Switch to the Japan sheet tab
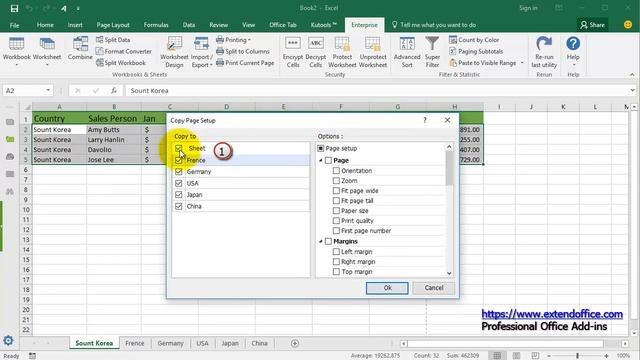 pyautogui.click(x=230, y=343)
